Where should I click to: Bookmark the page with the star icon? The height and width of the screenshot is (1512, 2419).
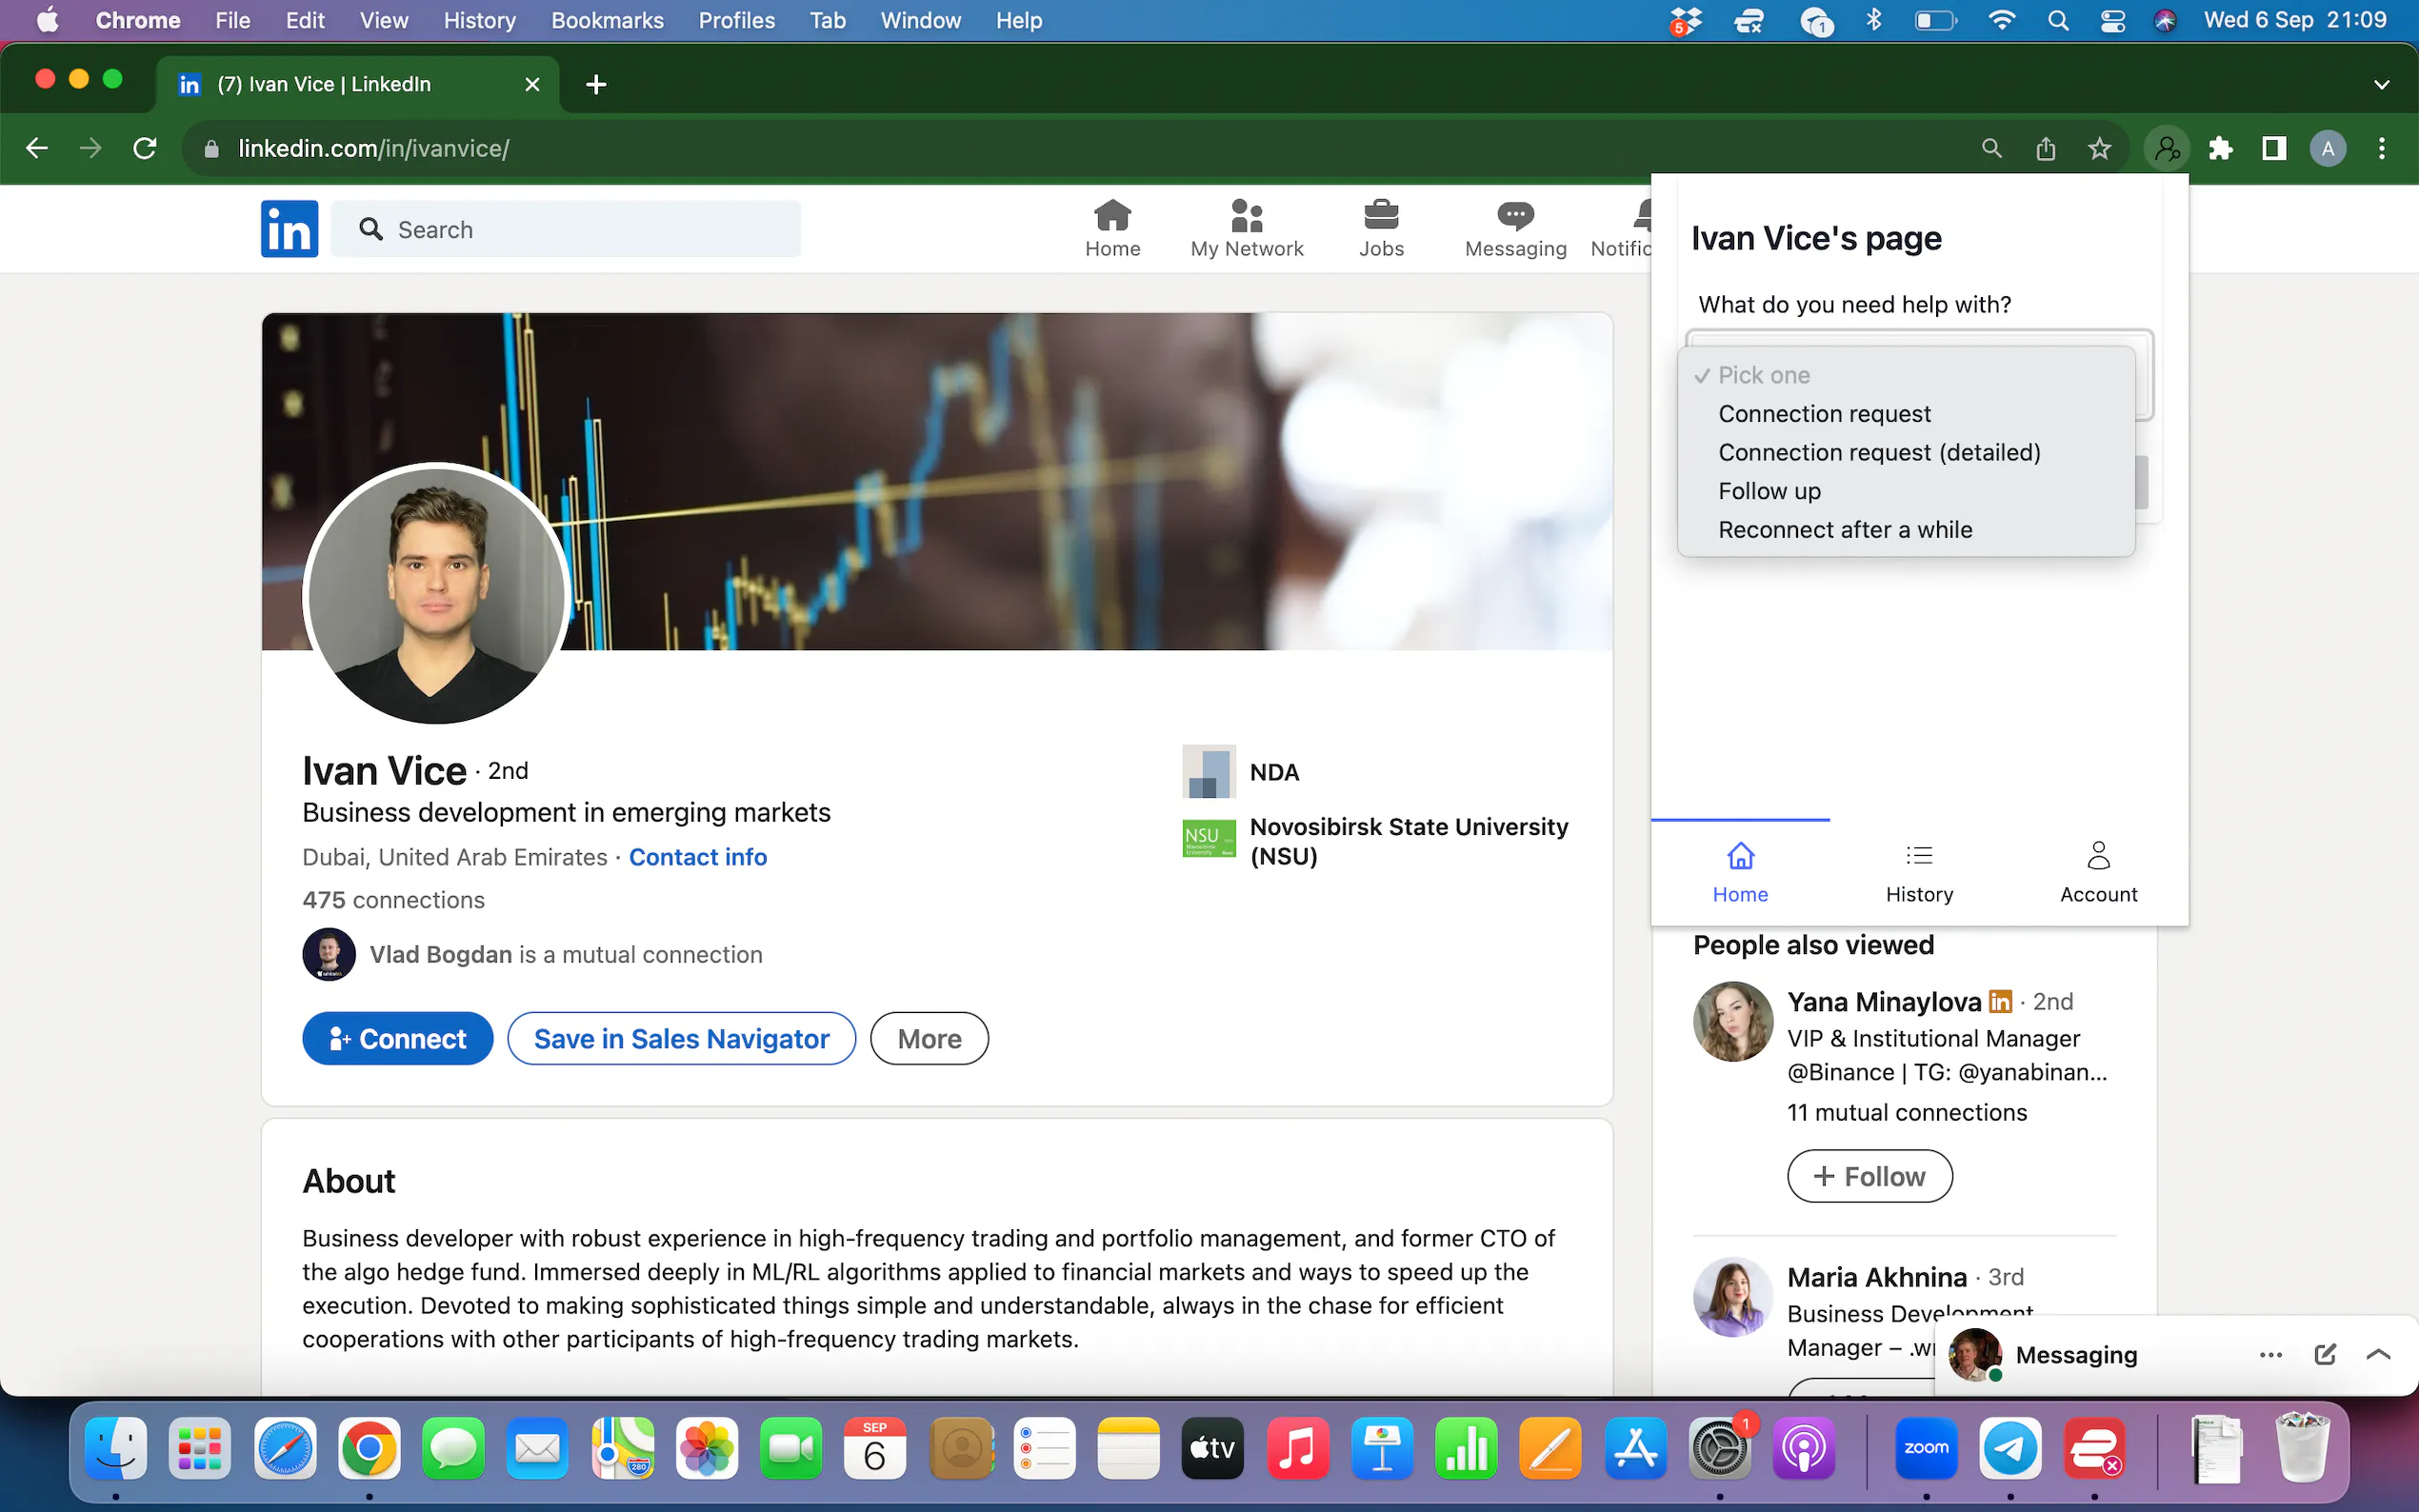[2099, 148]
